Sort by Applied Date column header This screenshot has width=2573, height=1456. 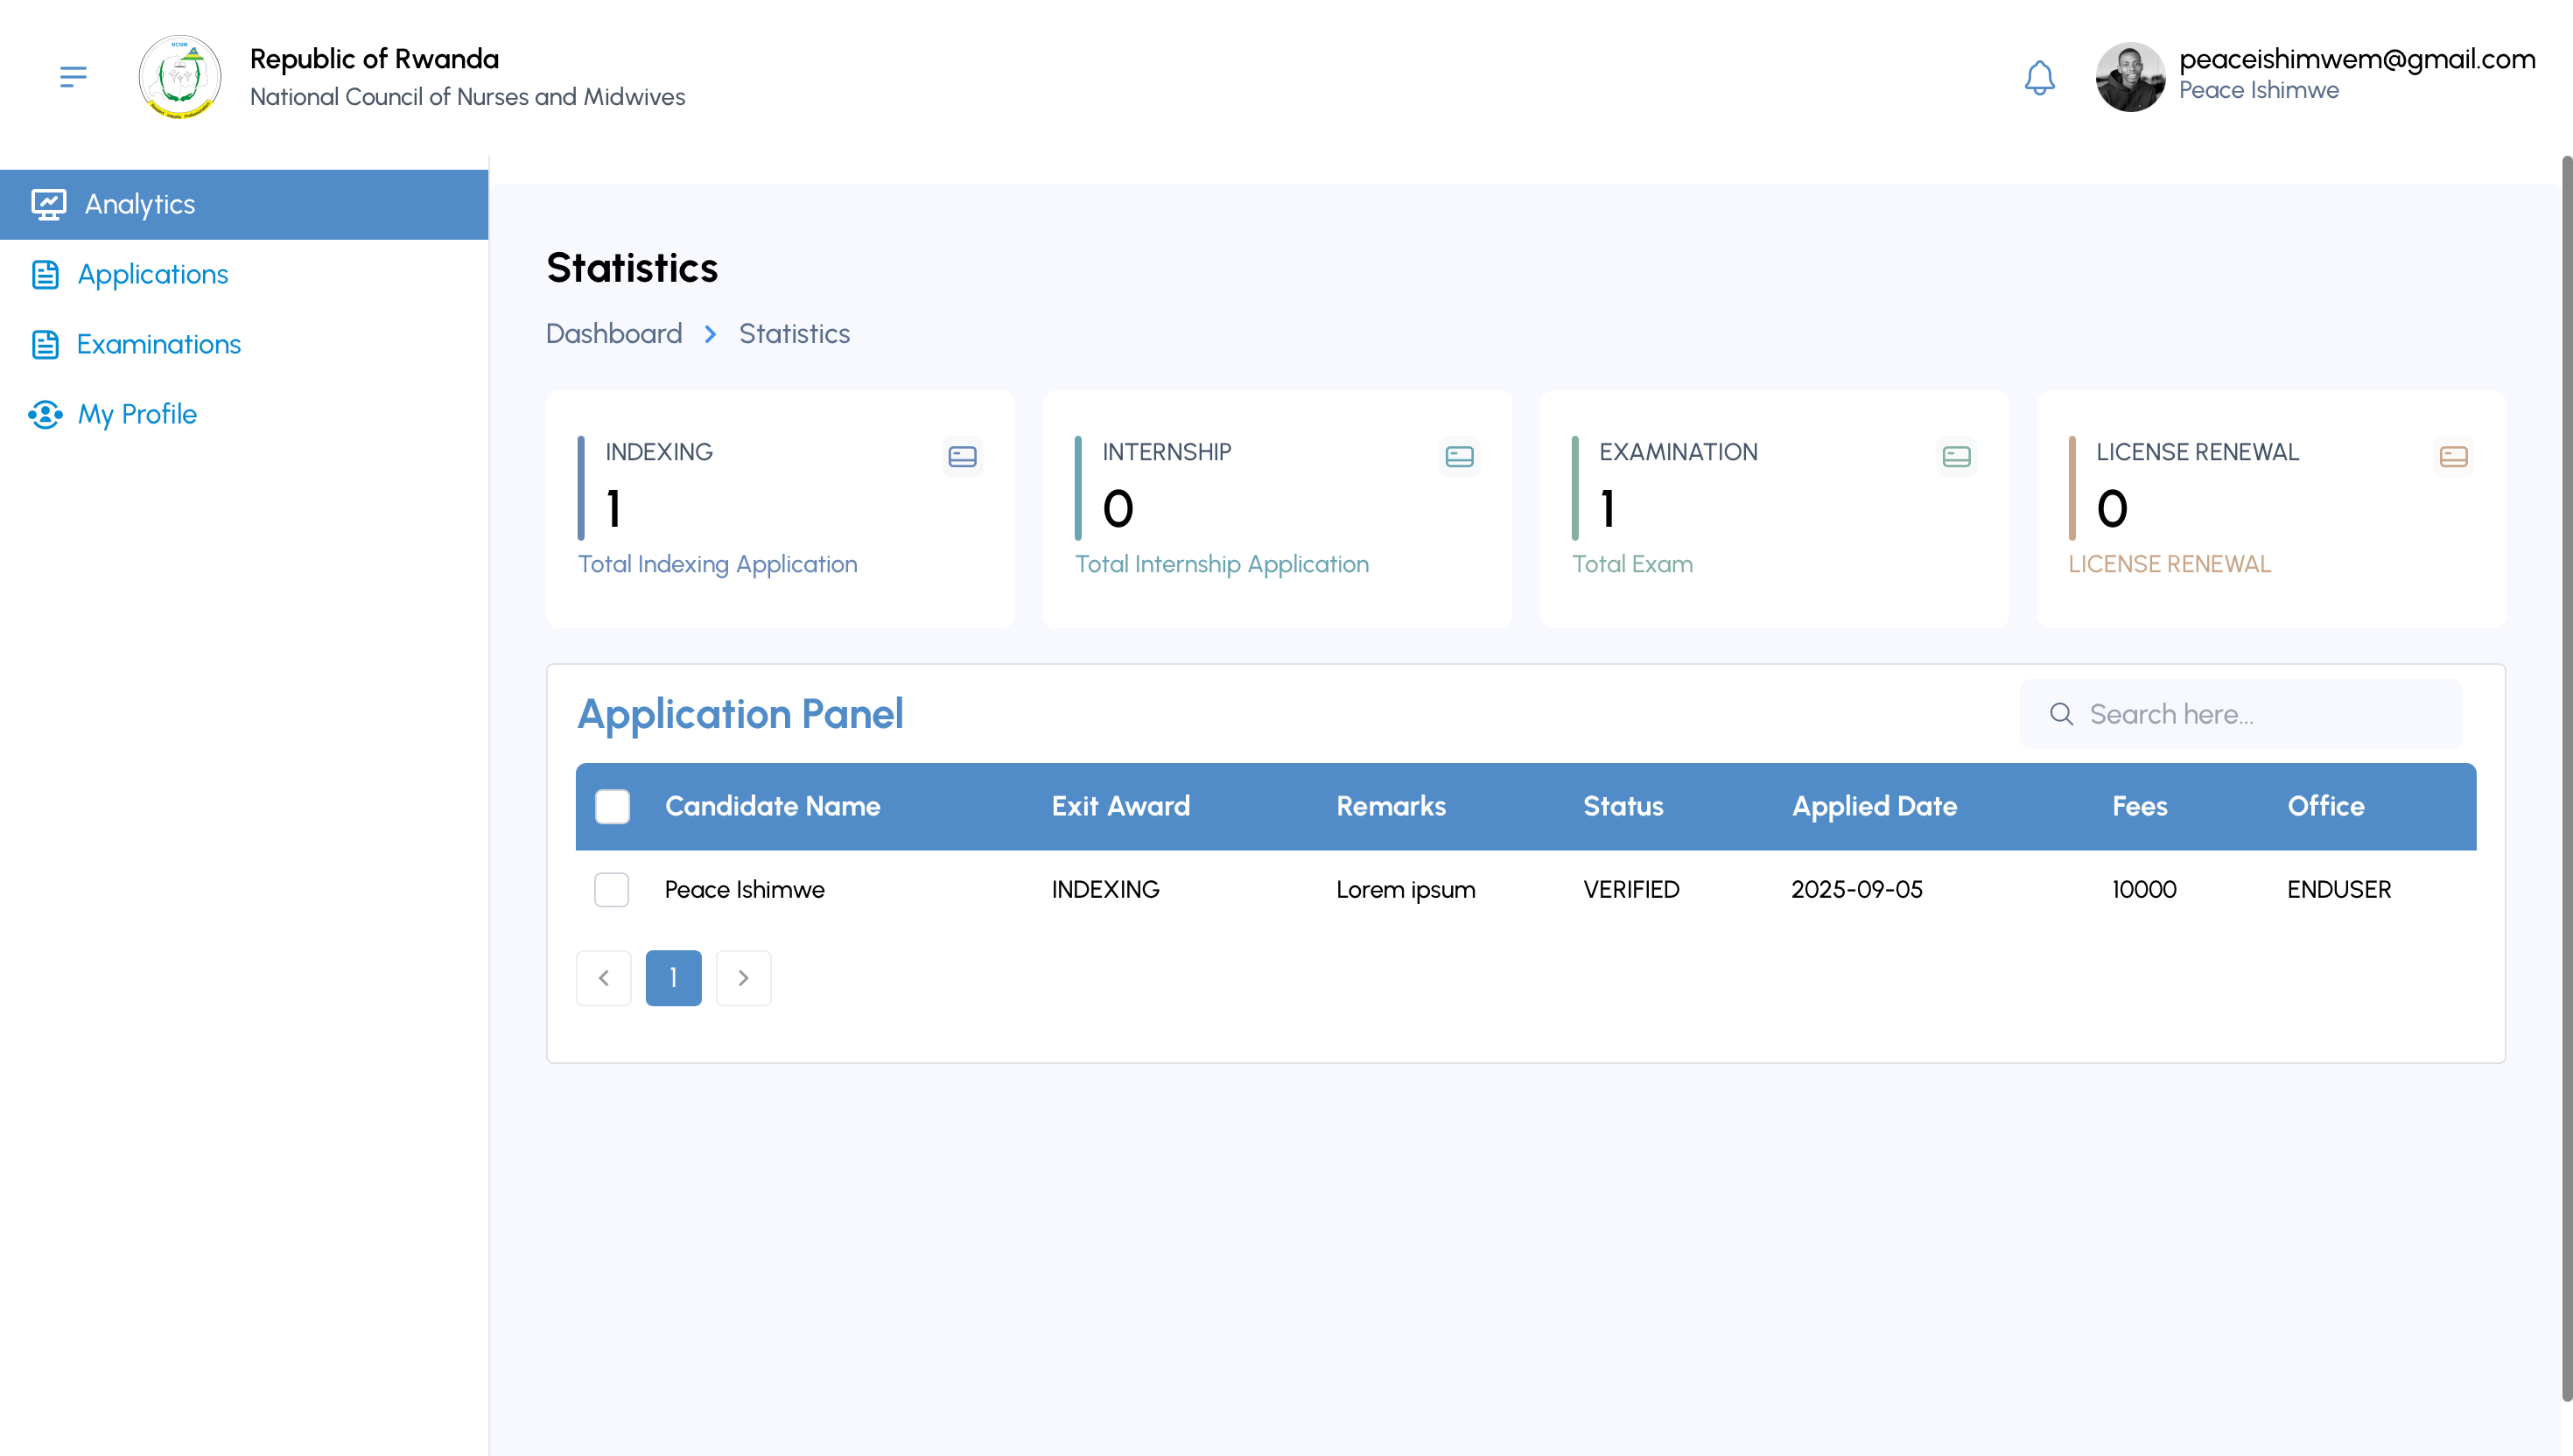click(1874, 806)
